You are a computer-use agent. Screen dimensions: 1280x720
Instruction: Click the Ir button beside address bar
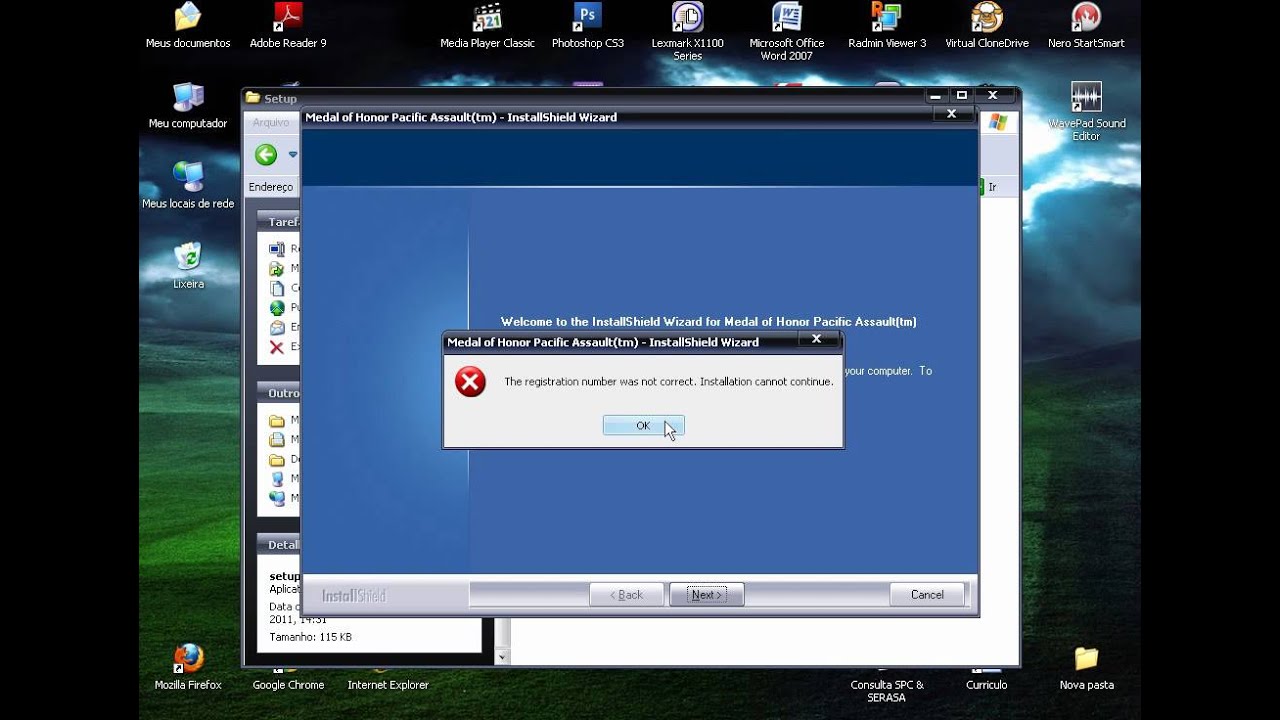[x=992, y=187]
